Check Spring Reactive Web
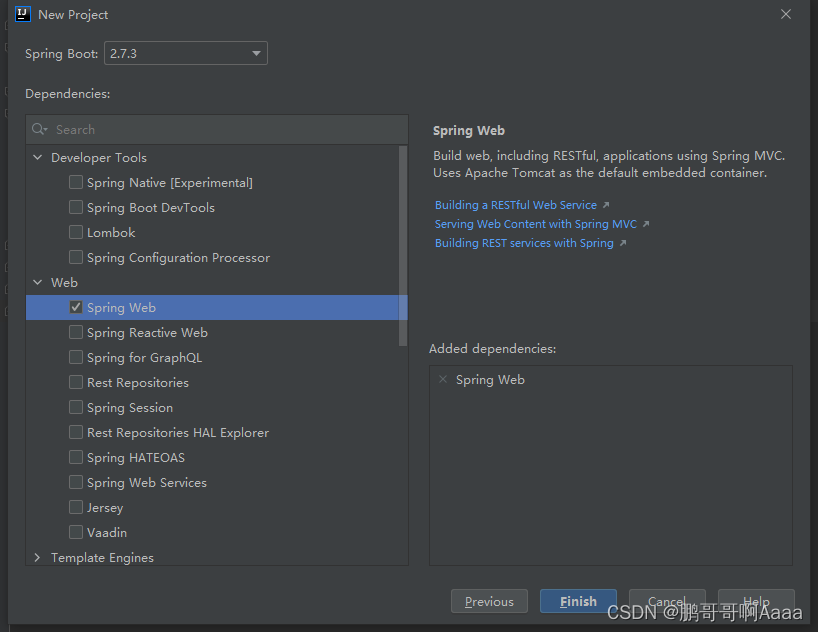The image size is (818, 632). 76,332
